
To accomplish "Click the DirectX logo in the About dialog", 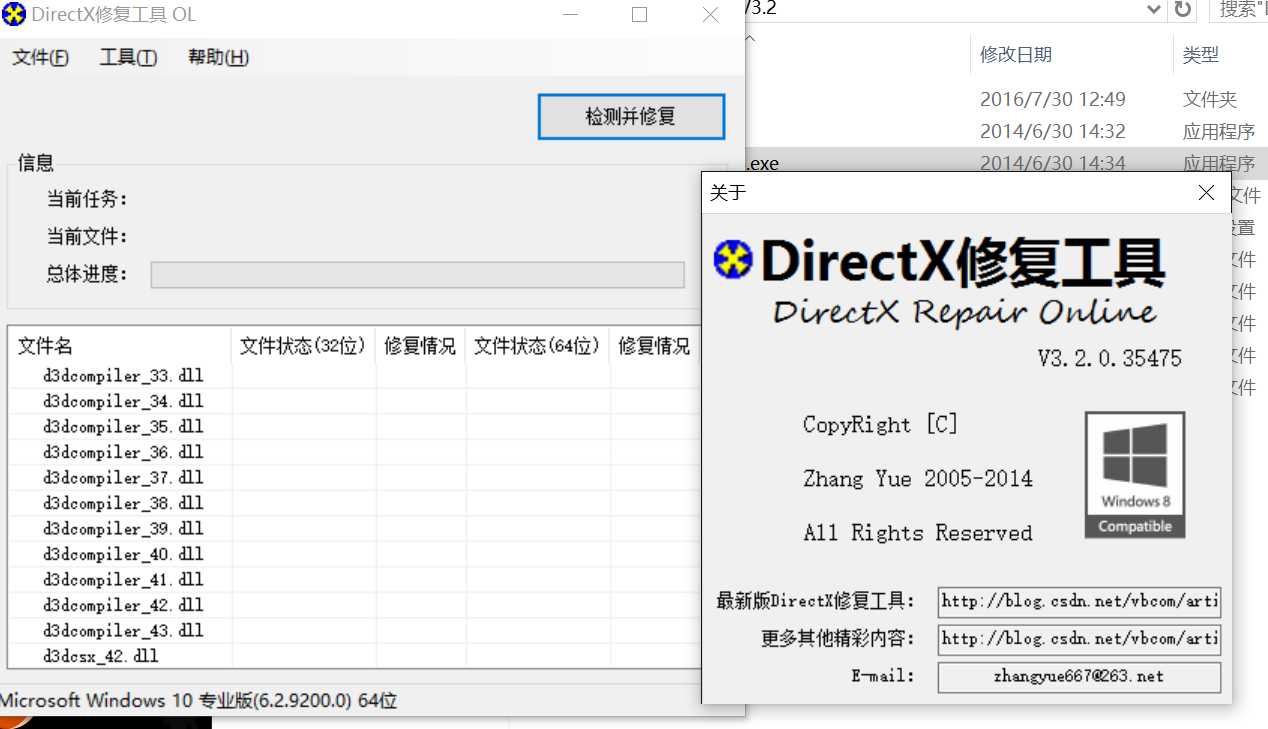I will pyautogui.click(x=733, y=260).
